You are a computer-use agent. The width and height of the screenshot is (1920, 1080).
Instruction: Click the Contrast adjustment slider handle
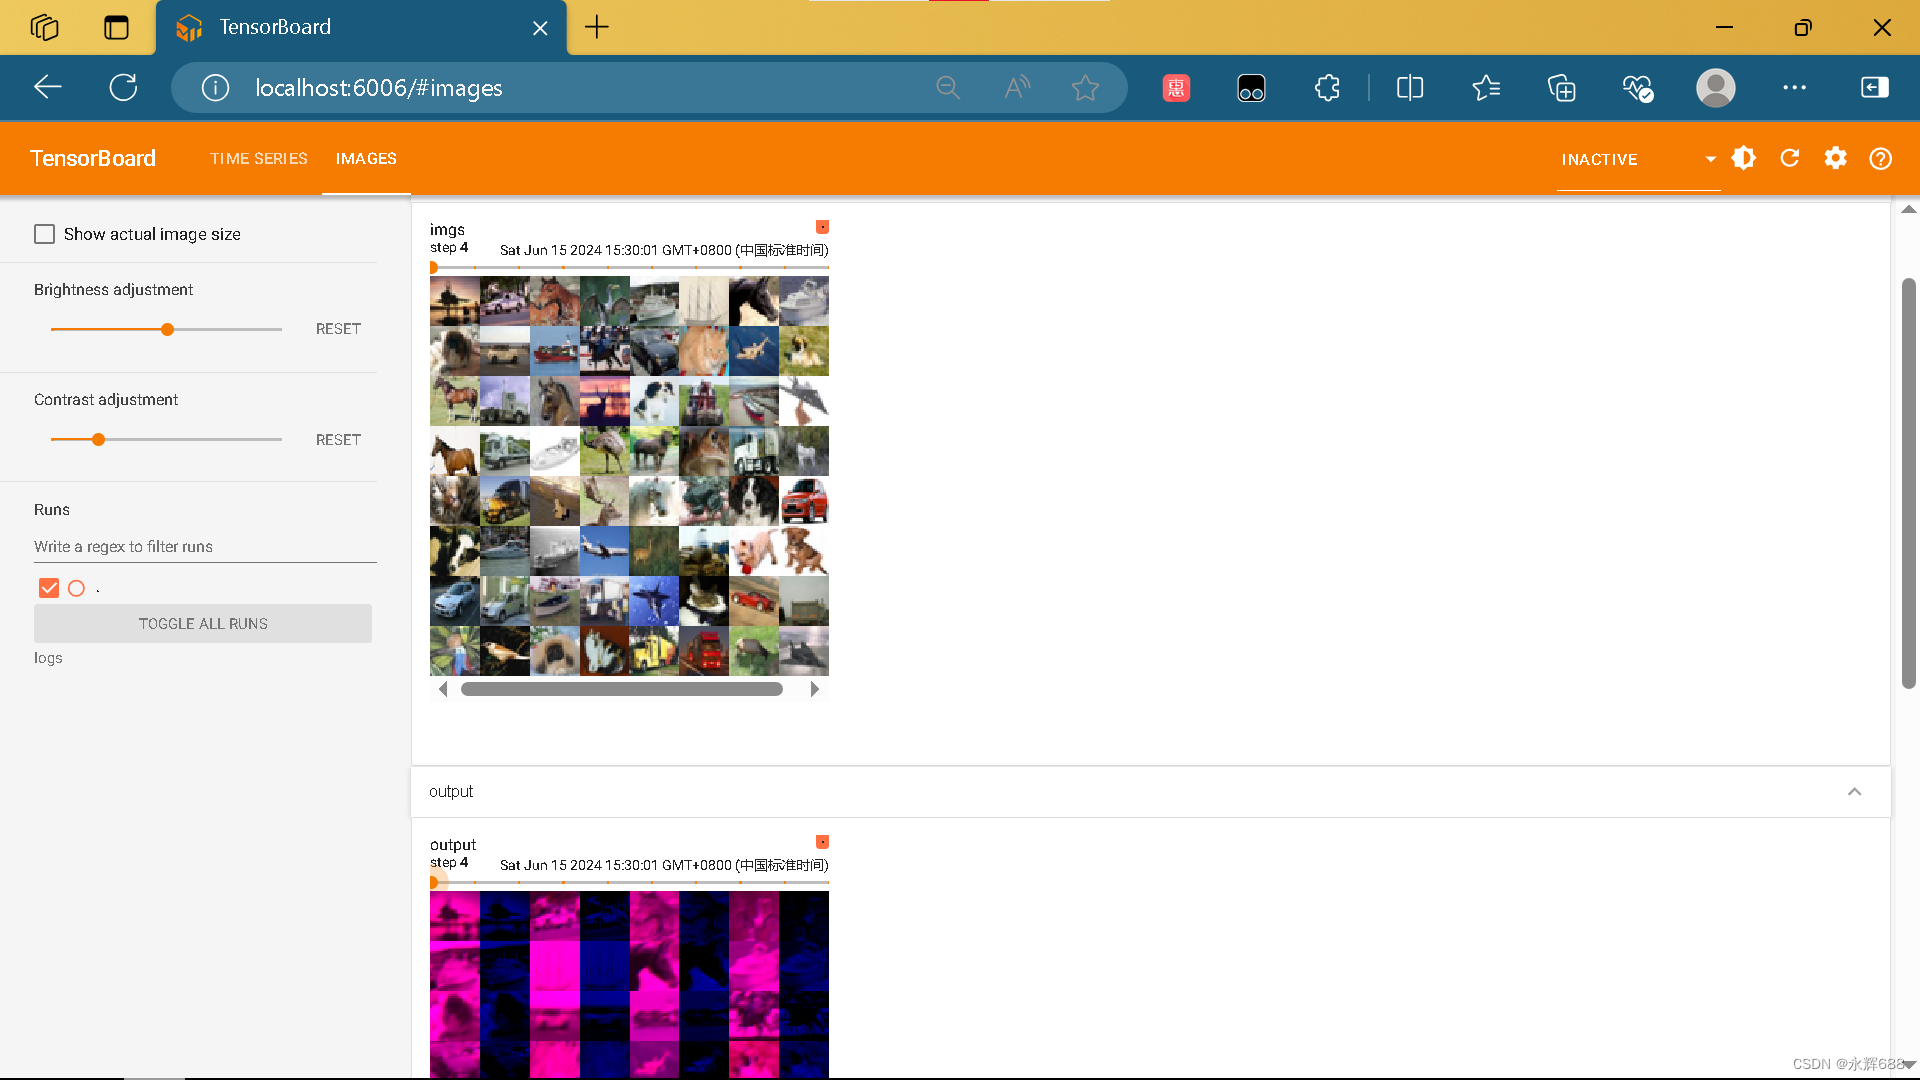98,440
